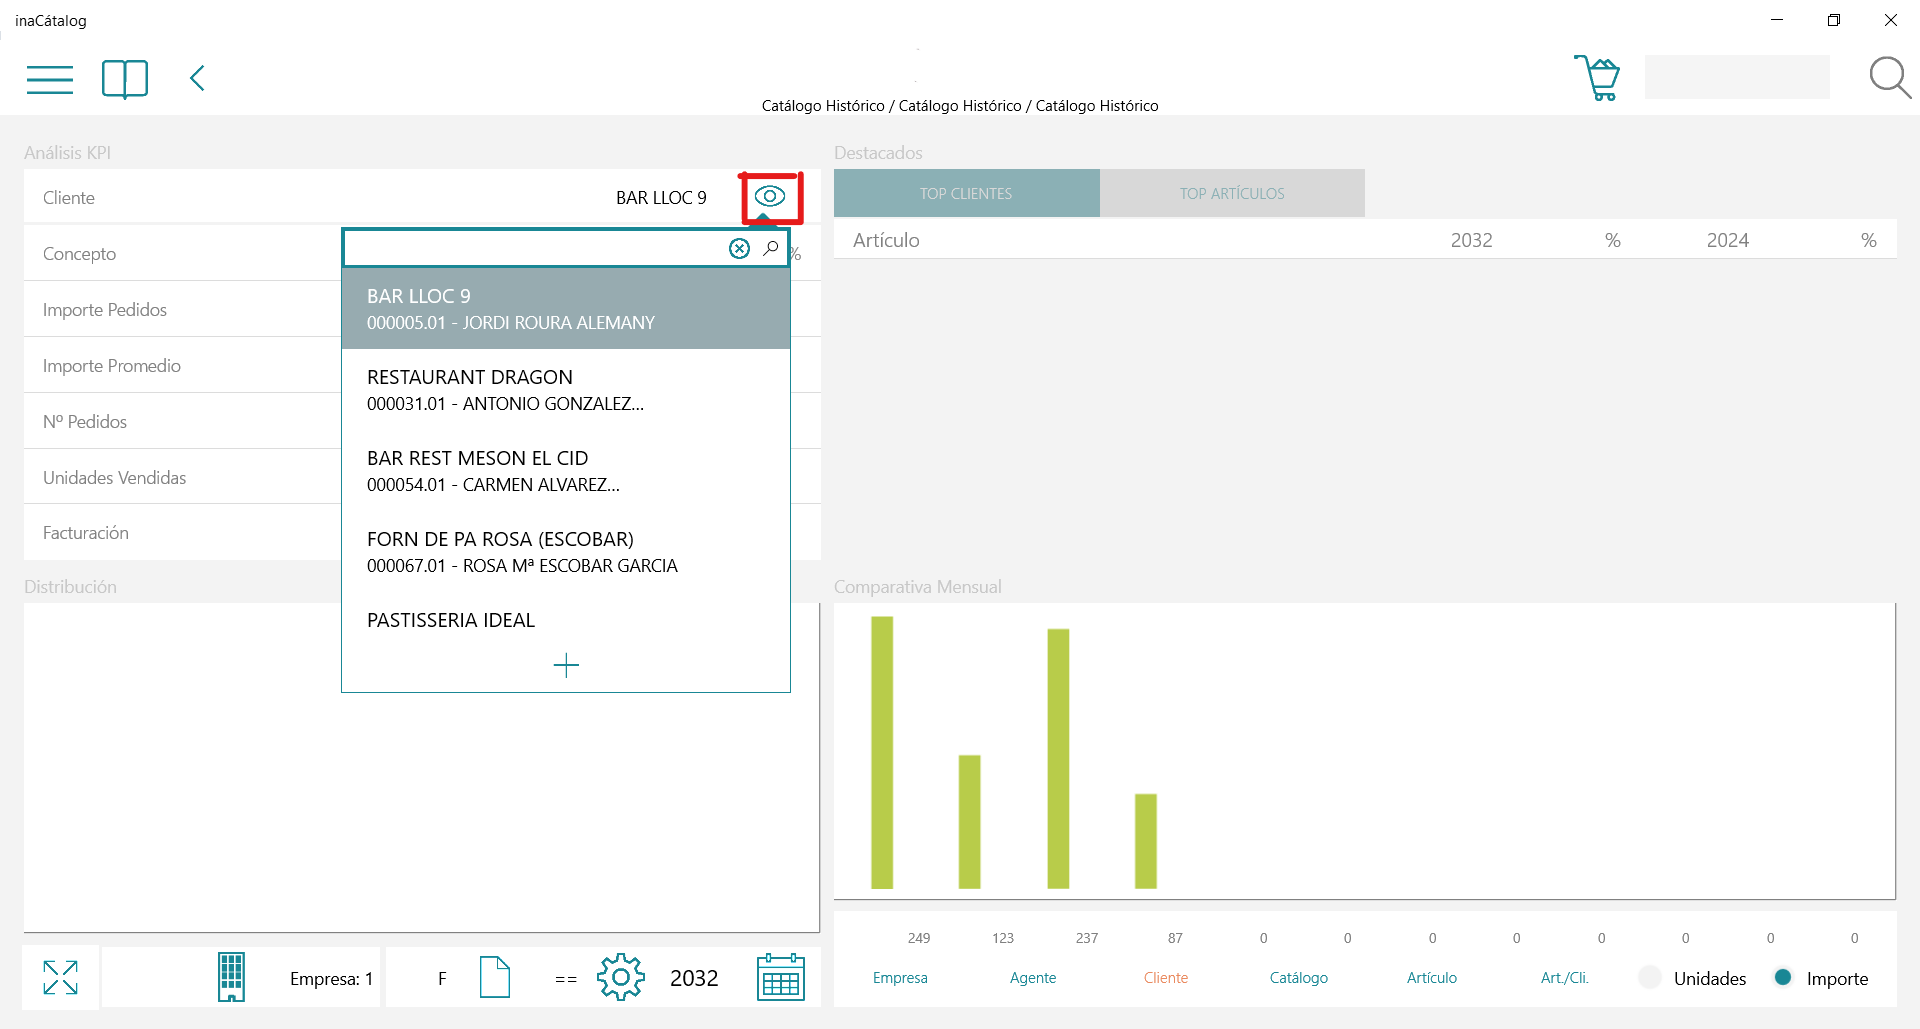This screenshot has width=1920, height=1029.
Task: Click the Unidades Vendidas KPI row
Action: click(183, 478)
